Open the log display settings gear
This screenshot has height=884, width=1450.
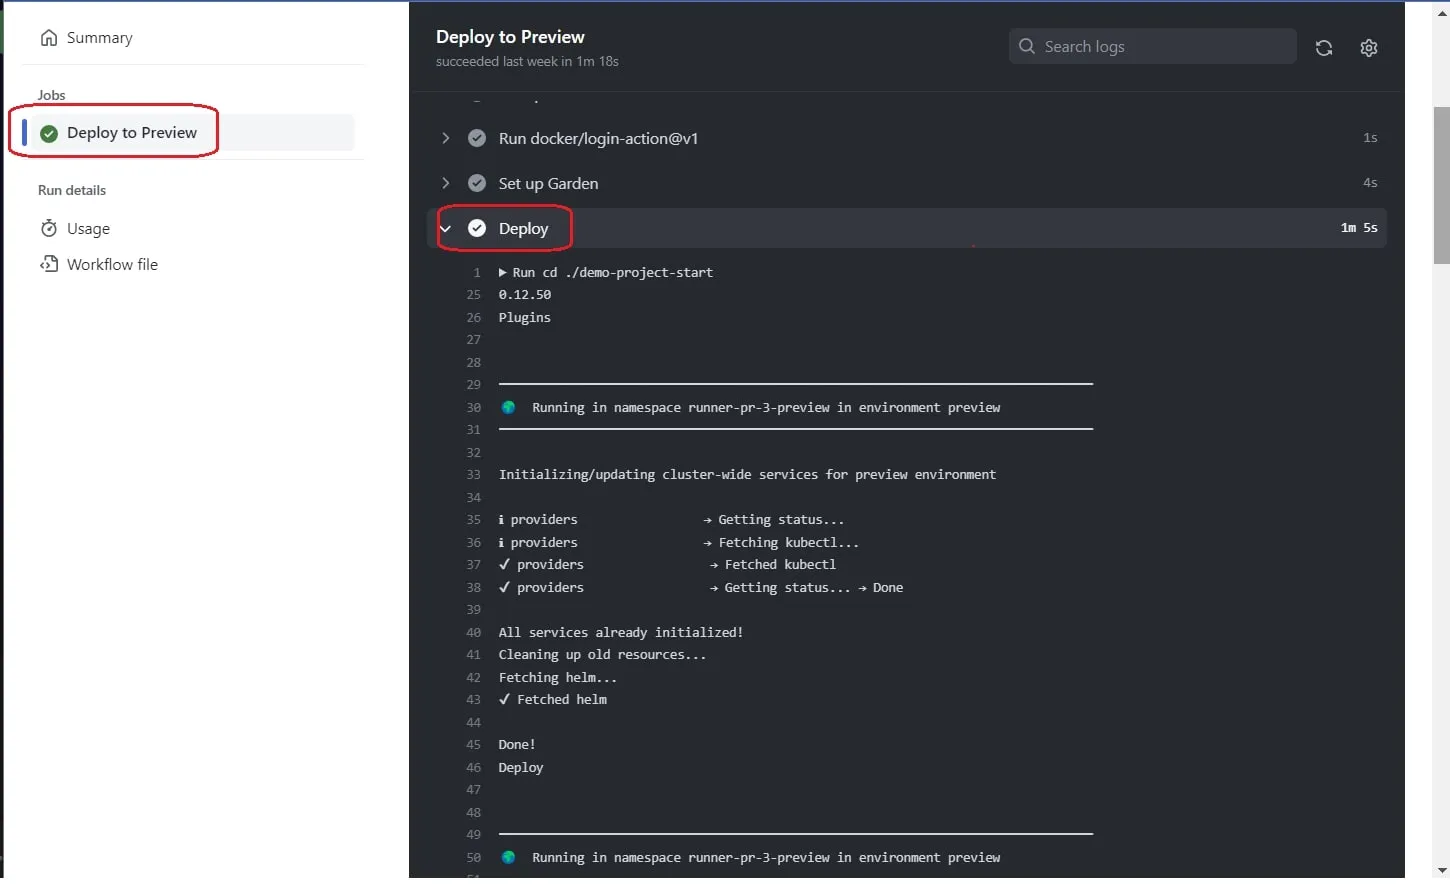[1369, 47]
